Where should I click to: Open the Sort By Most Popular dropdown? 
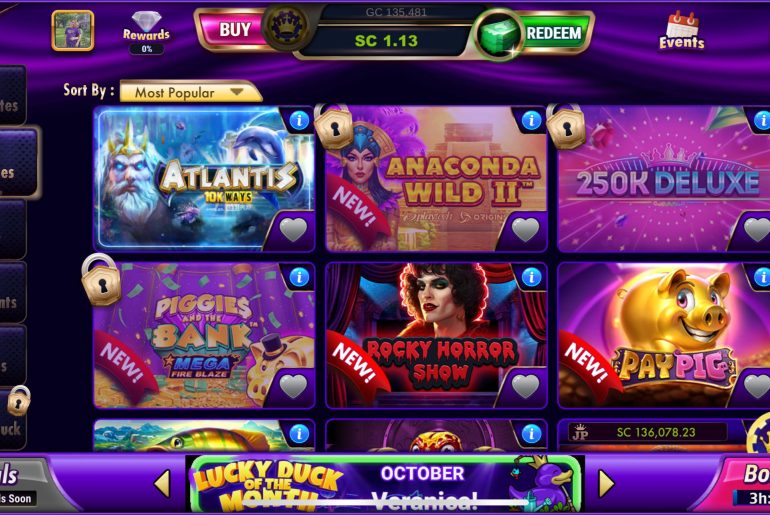pyautogui.click(x=191, y=92)
